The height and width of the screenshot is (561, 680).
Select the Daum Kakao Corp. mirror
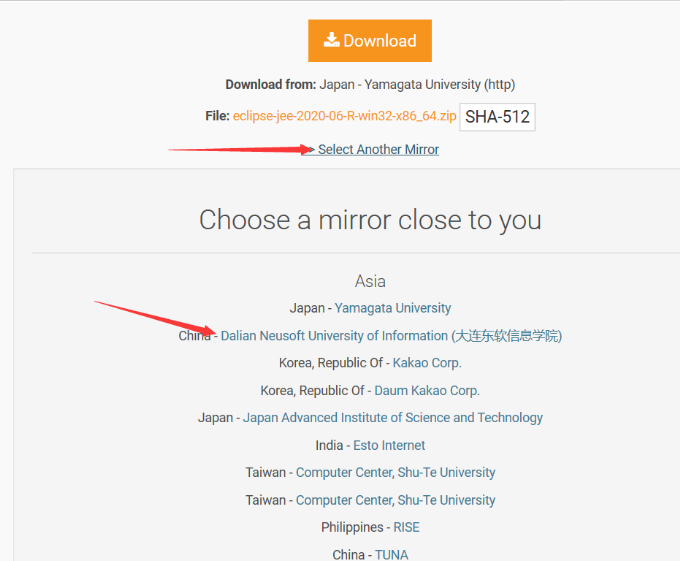[427, 391]
